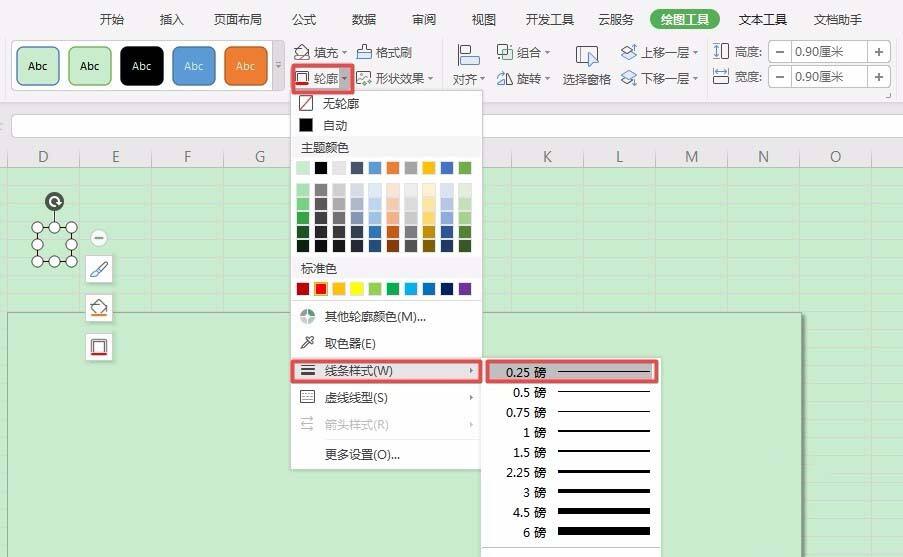The height and width of the screenshot is (557, 903).
Task: Expand the shape styles gallery
Action: [x=278, y=65]
